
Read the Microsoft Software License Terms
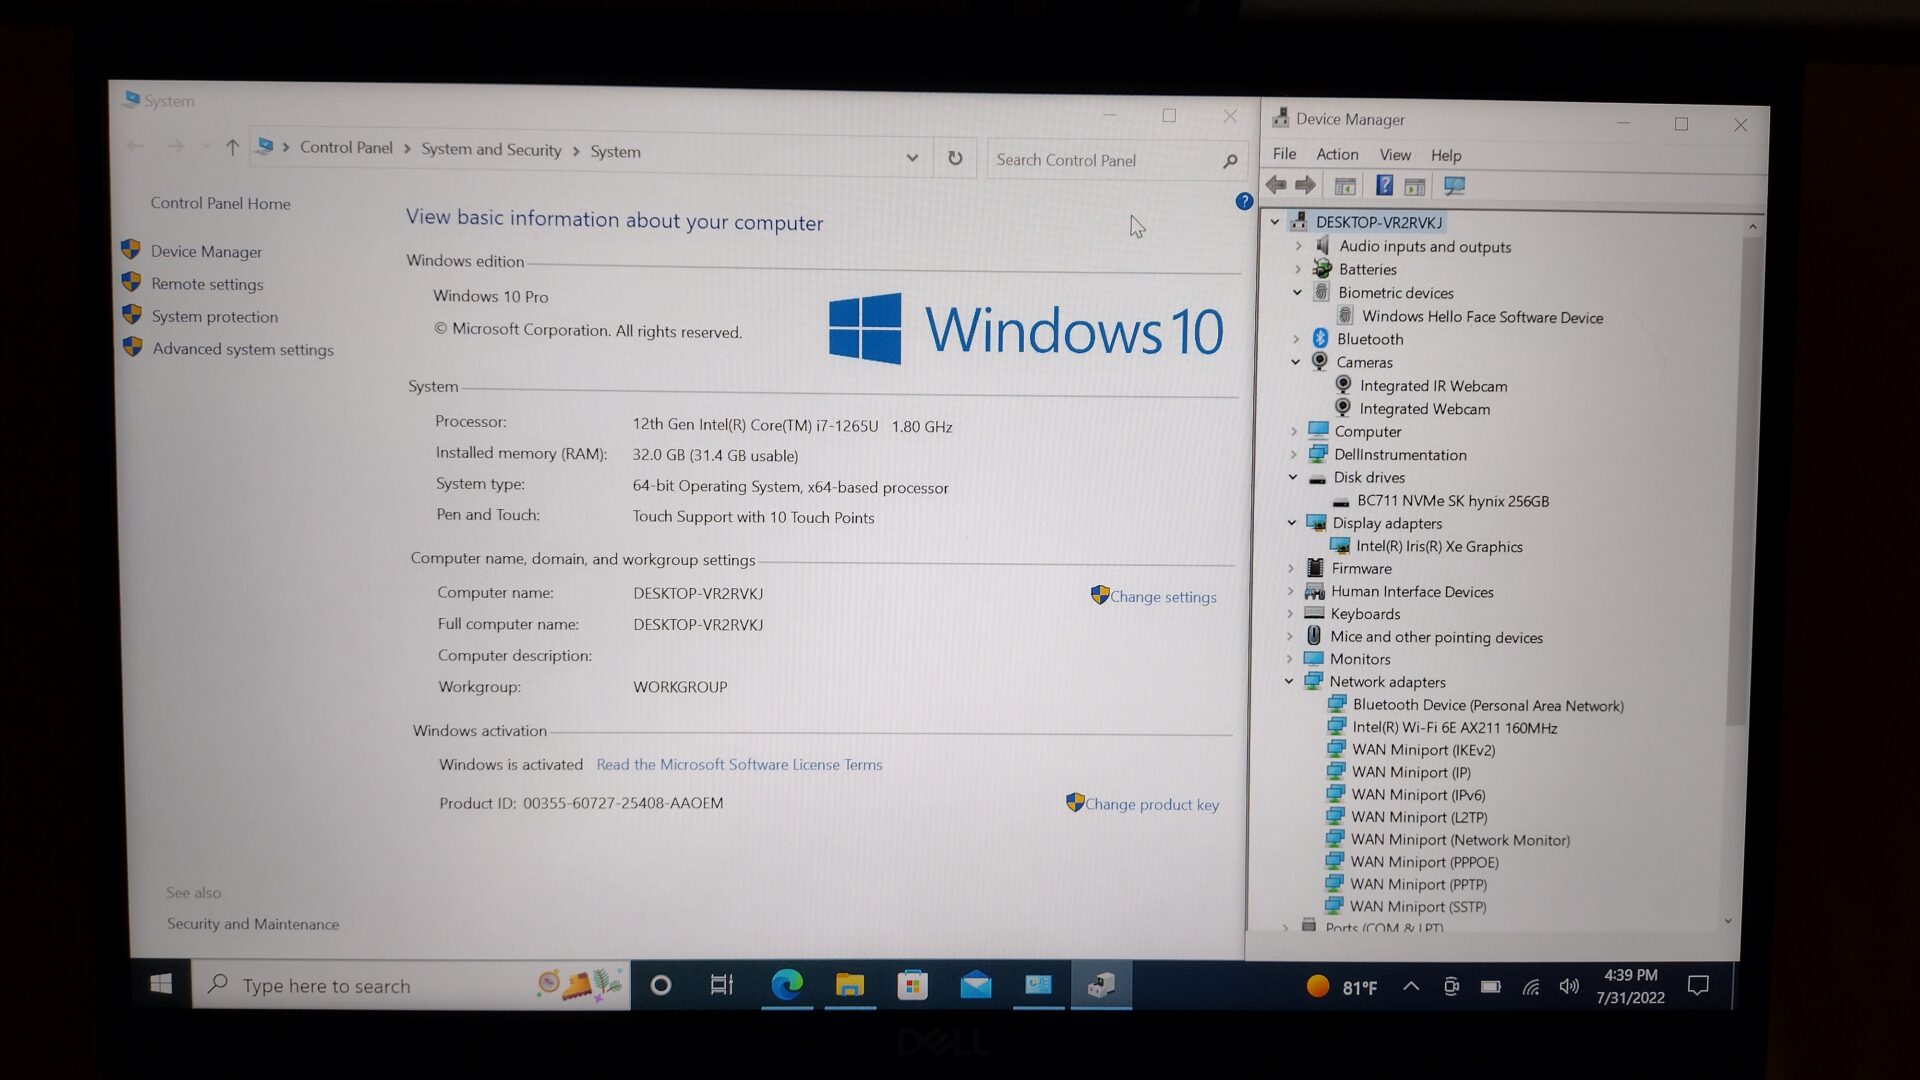[x=739, y=765]
